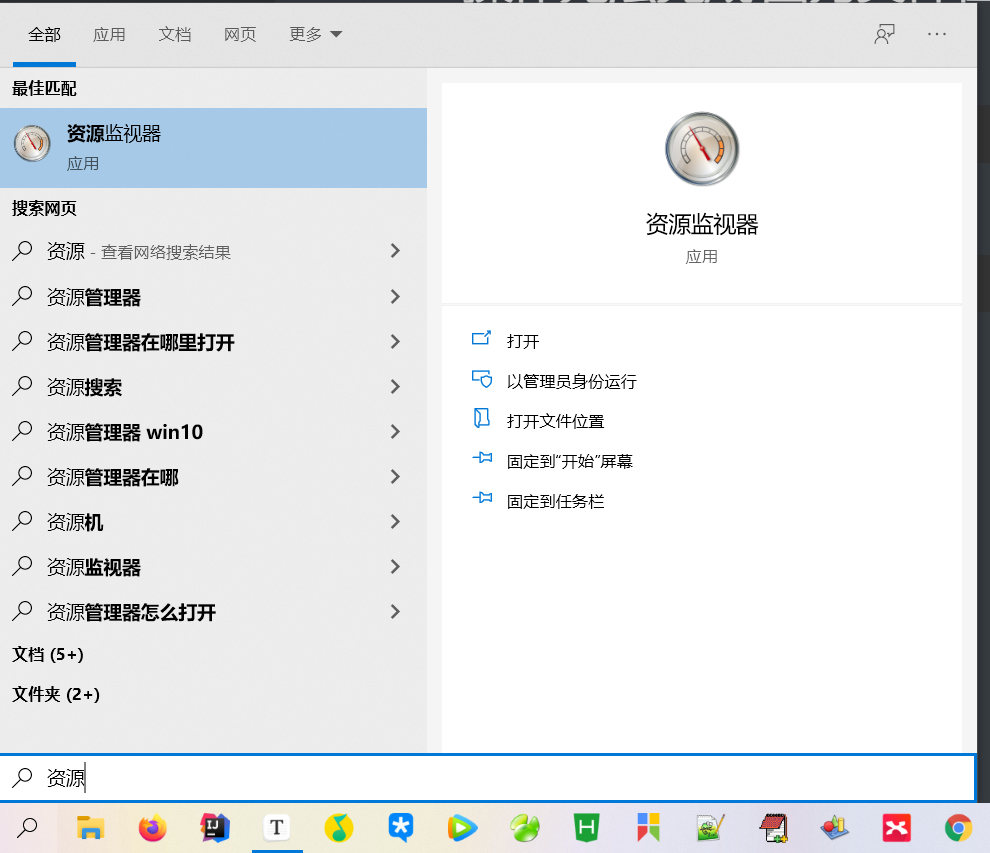
Task: Open the 资源监视器 gauge icon in results panel
Action: 701,147
